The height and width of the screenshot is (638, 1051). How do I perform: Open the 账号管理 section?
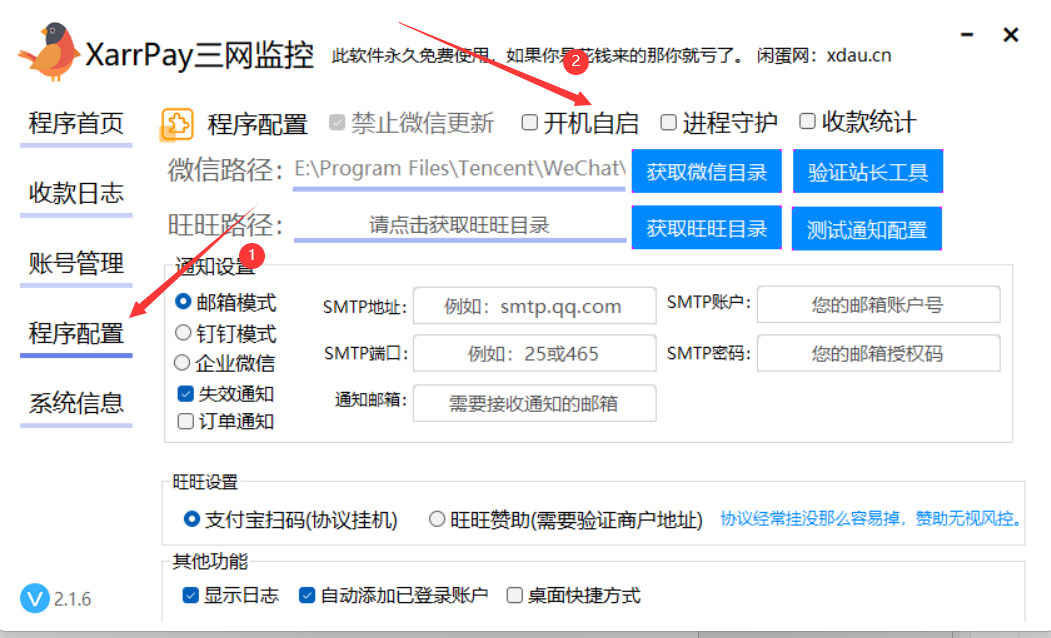[x=75, y=263]
